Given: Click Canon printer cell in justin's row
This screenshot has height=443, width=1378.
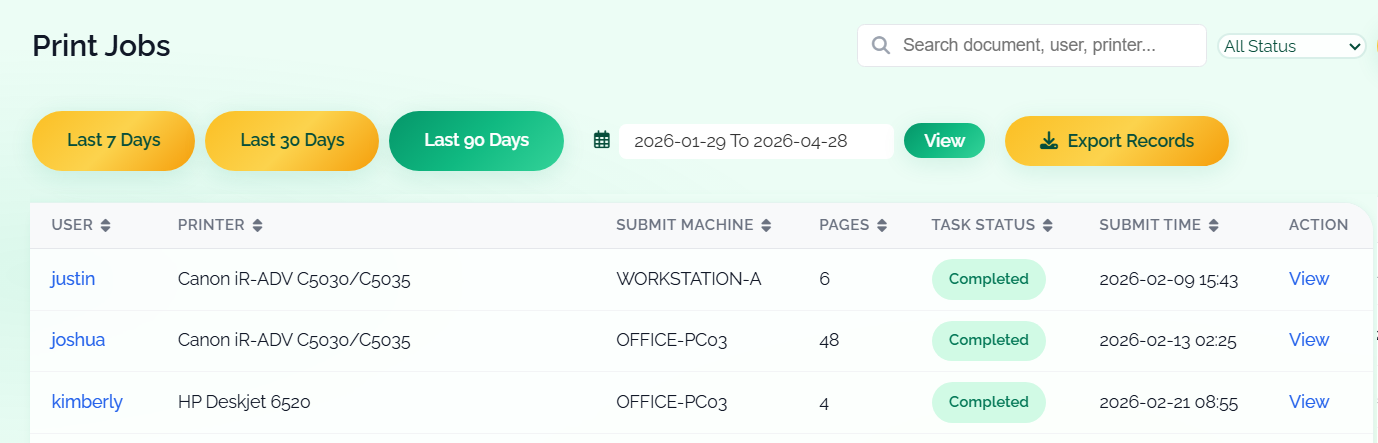Looking at the screenshot, I should point(294,280).
